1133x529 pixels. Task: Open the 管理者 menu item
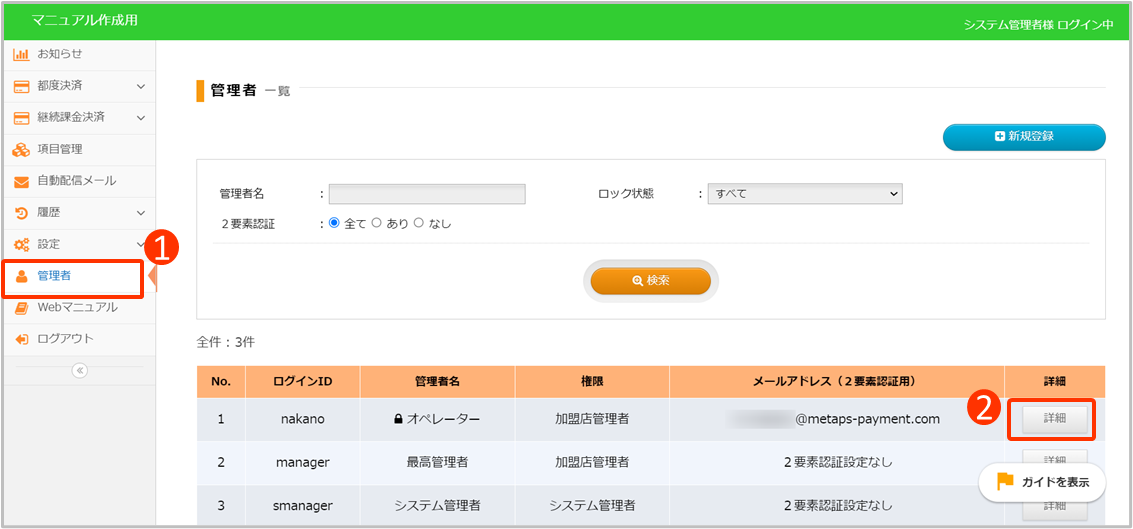coord(54,276)
